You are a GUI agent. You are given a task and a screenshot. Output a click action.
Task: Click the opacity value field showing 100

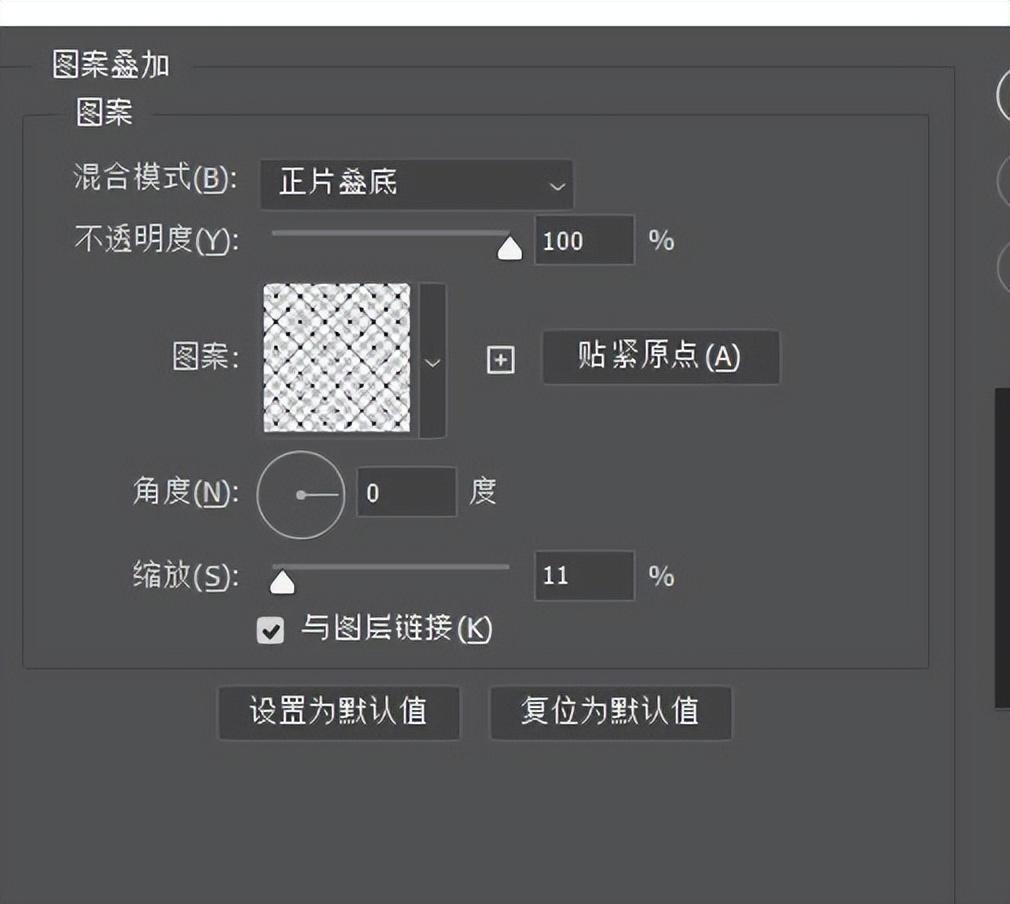[x=584, y=241]
